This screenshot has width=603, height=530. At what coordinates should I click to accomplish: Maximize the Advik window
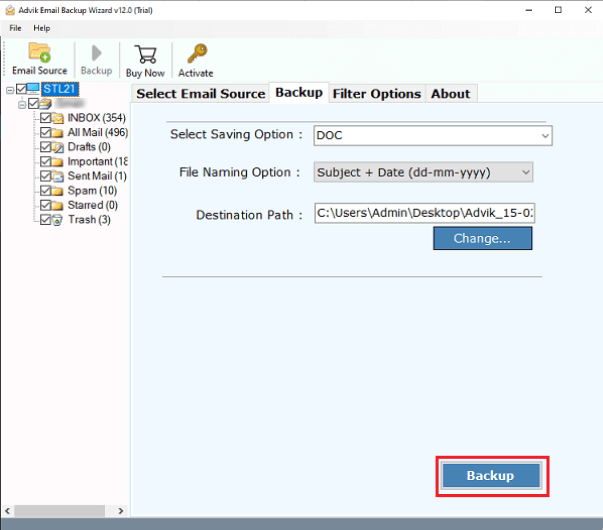tap(558, 10)
